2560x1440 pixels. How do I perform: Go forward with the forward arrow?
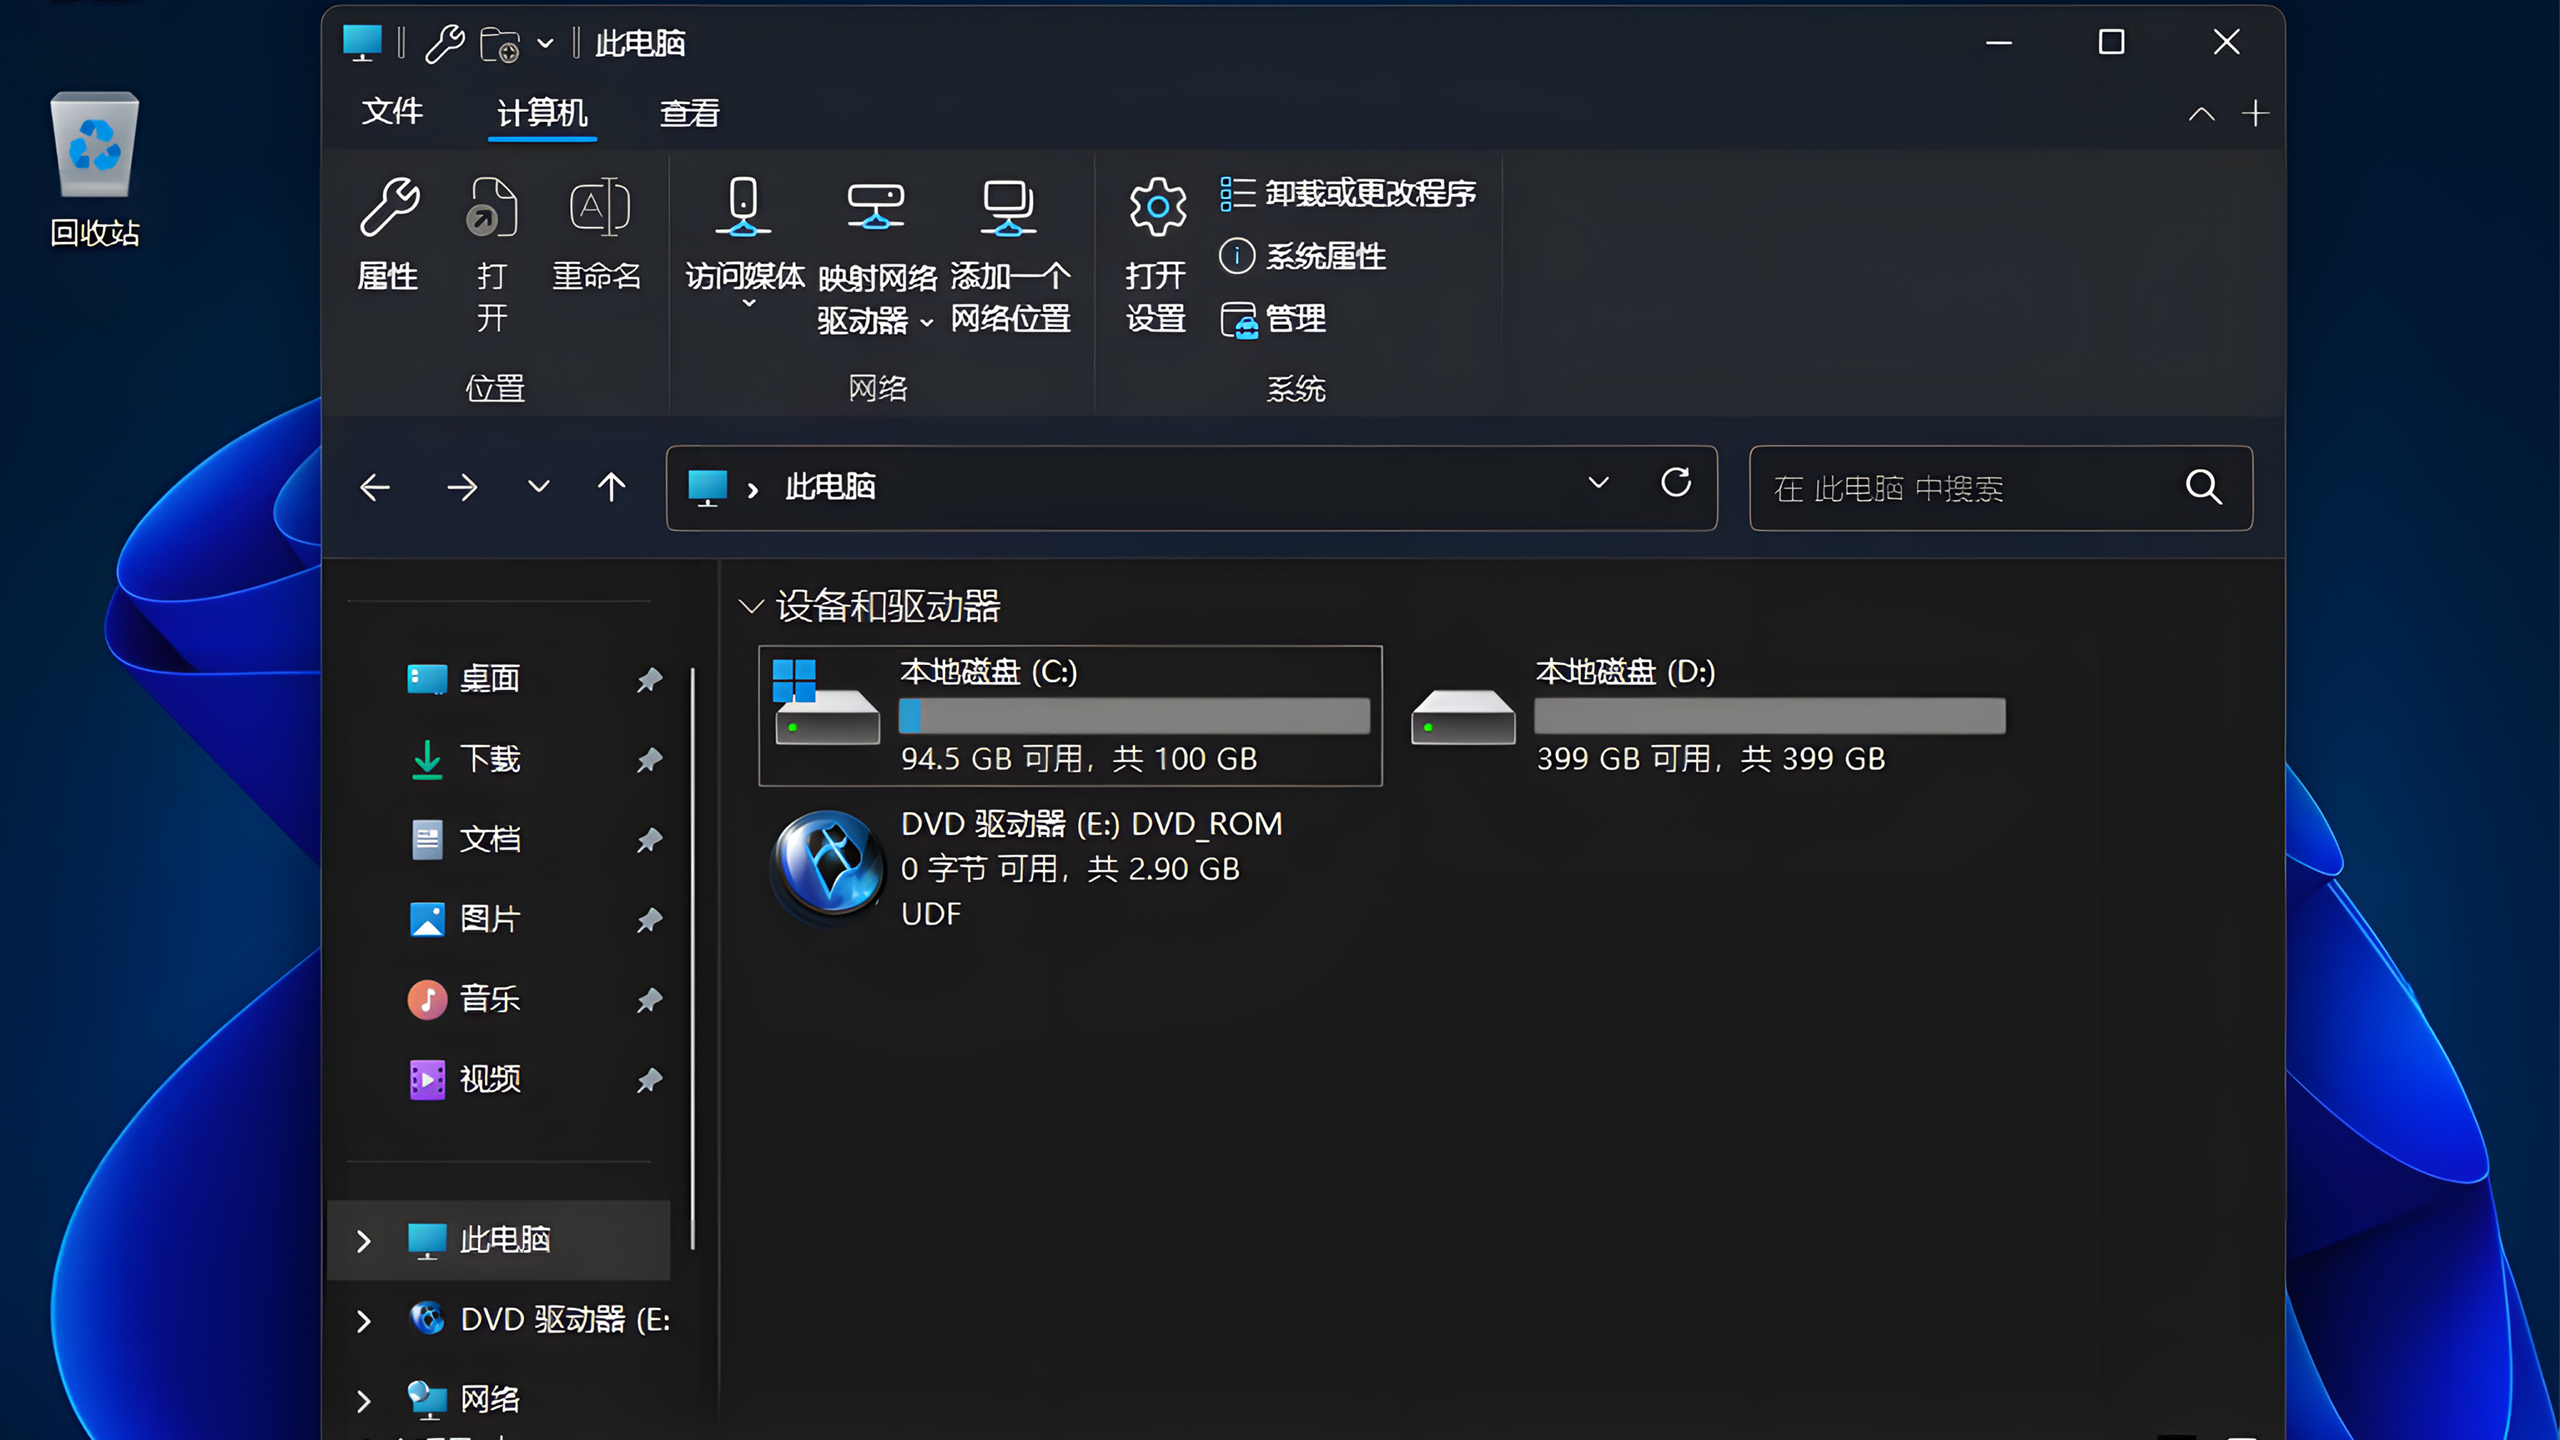[462, 488]
